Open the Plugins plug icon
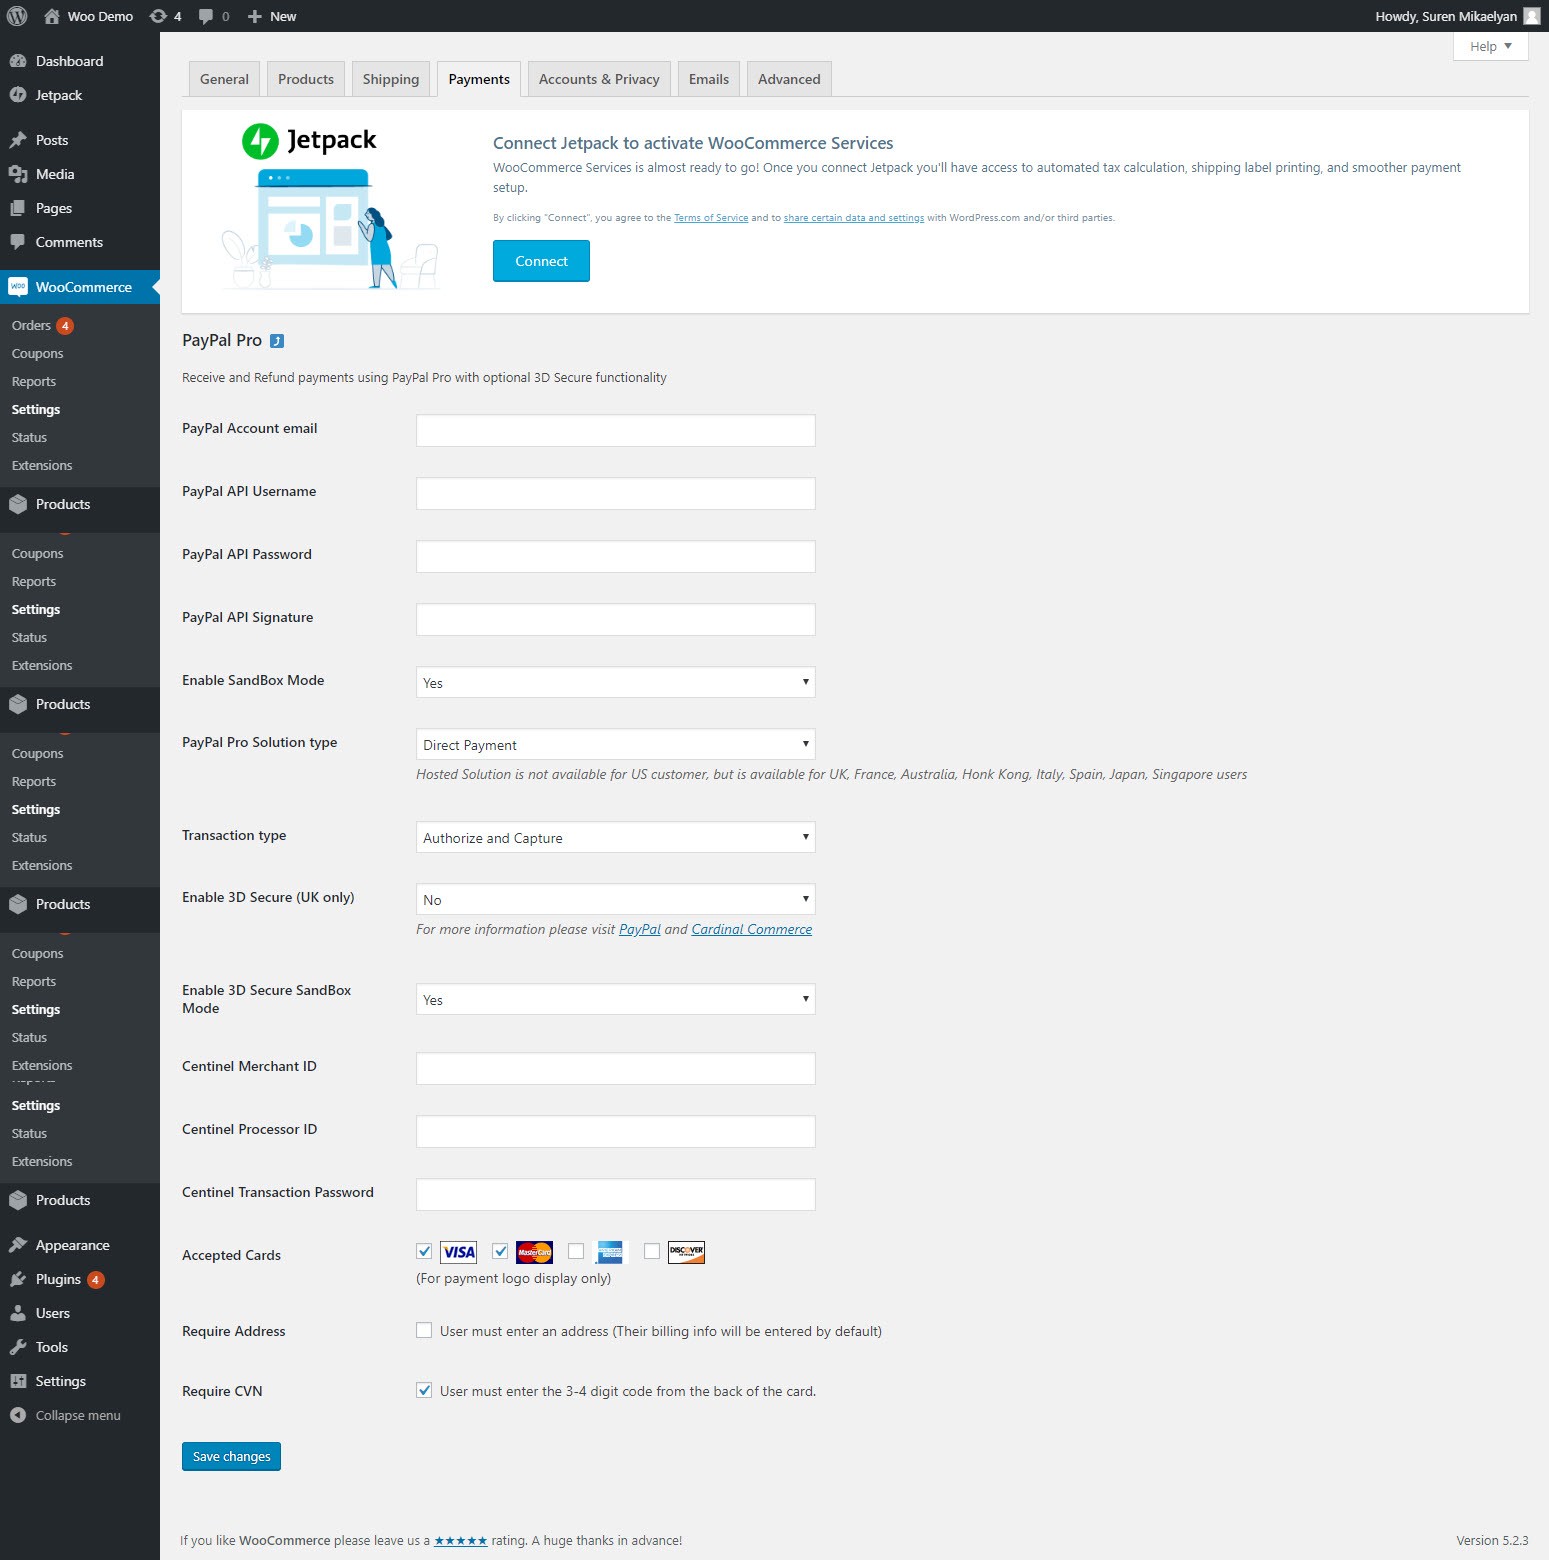The image size is (1549, 1560). (18, 1279)
